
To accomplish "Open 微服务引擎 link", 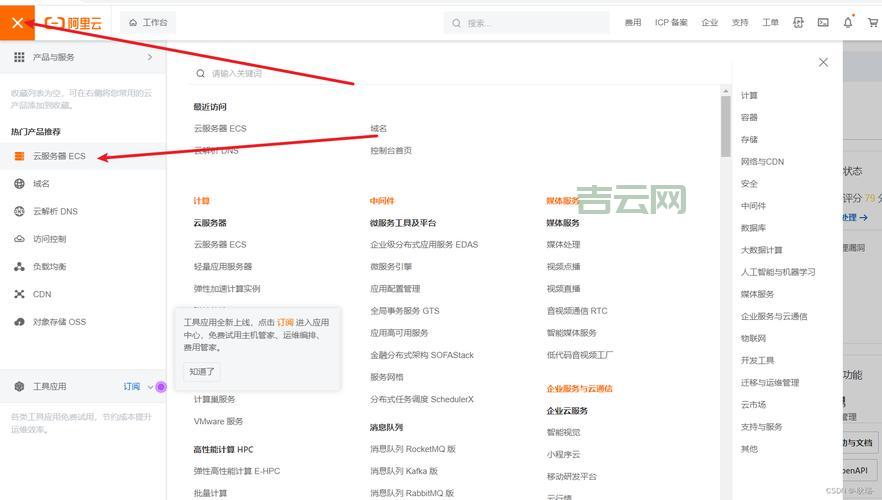I will click(x=391, y=266).
